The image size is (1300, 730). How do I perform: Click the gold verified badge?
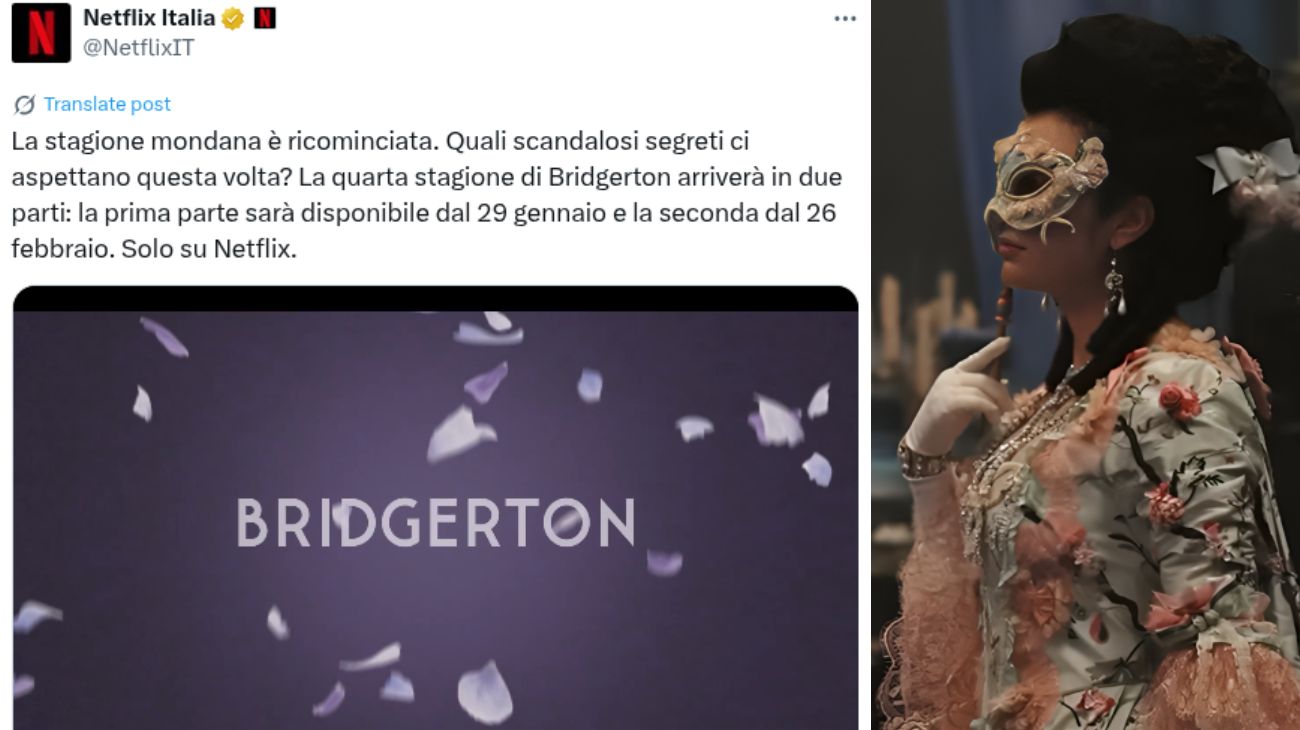tap(232, 18)
